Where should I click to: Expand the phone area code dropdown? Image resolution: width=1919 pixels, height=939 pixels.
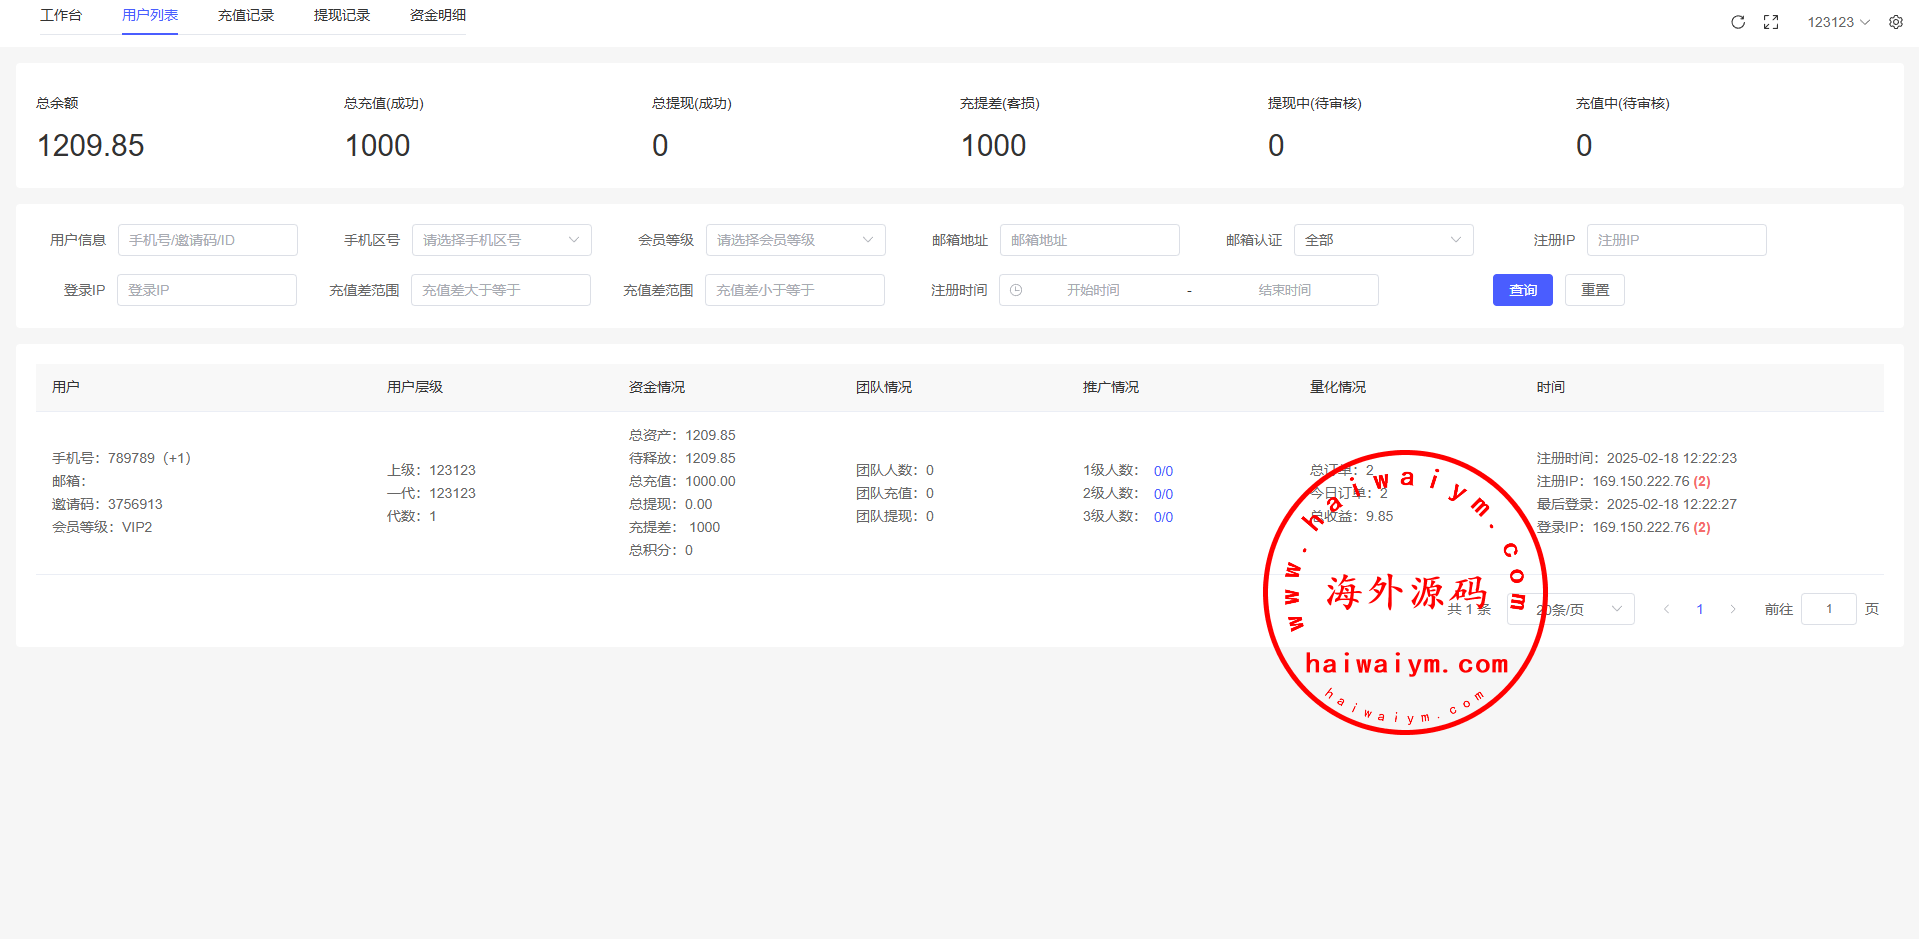(501, 240)
